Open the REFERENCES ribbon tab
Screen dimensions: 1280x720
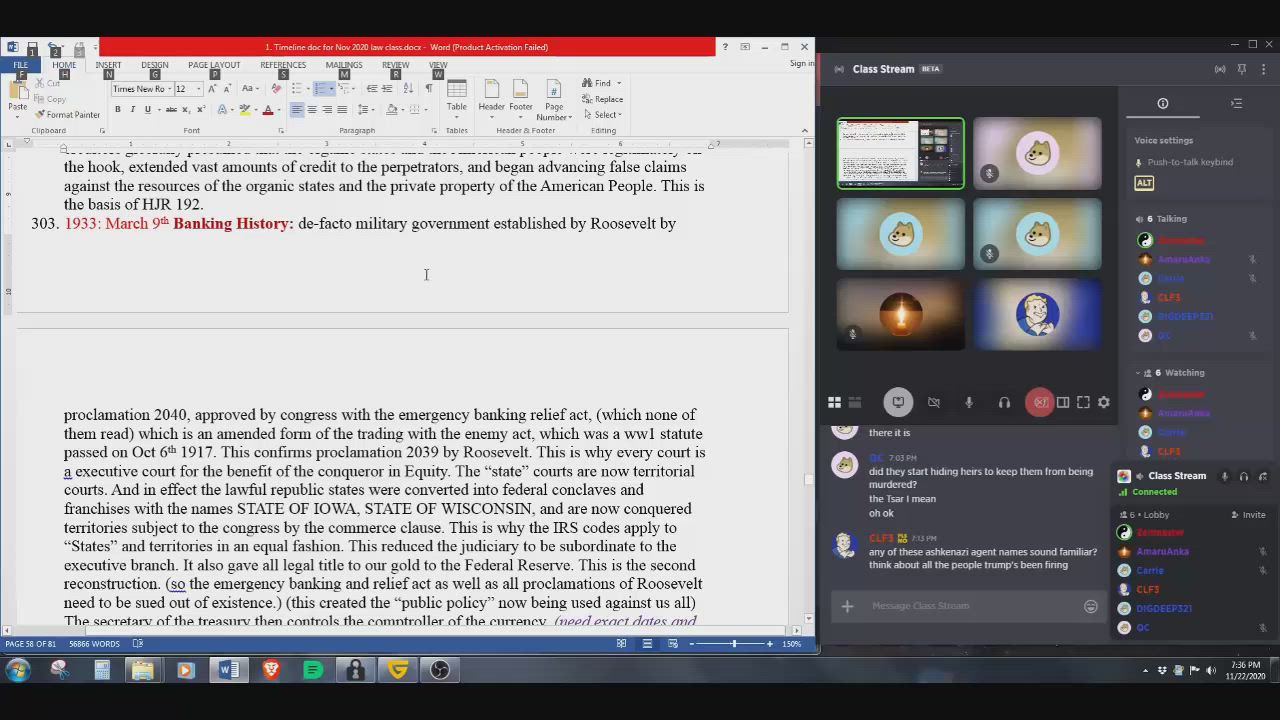[283, 65]
